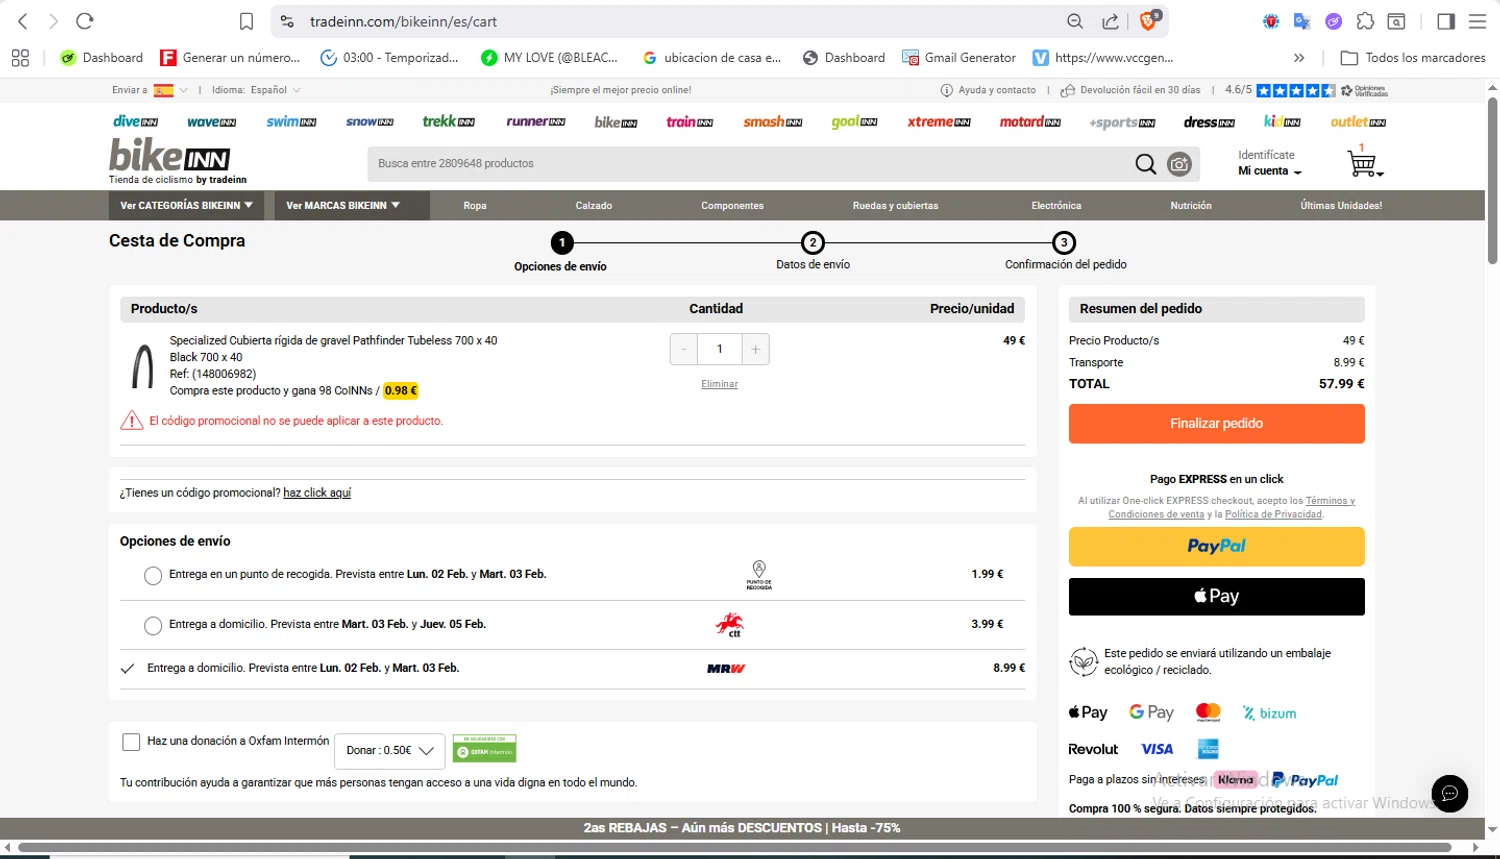Screen dimensions: 1500x859
Task: Check the Oxfam Intermón donation checkbox
Action: coord(131,742)
